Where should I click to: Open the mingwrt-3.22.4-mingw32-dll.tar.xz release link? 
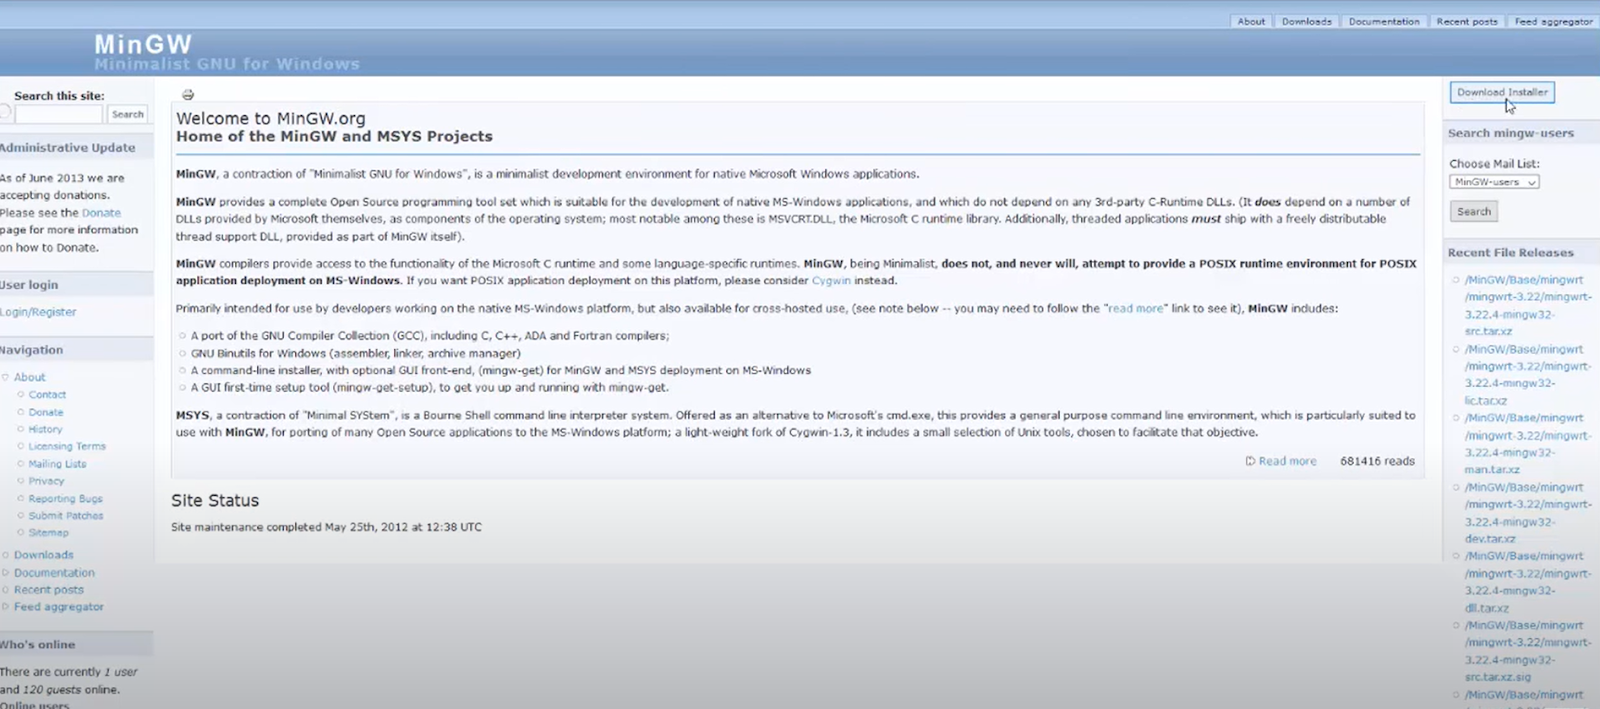click(1526, 582)
